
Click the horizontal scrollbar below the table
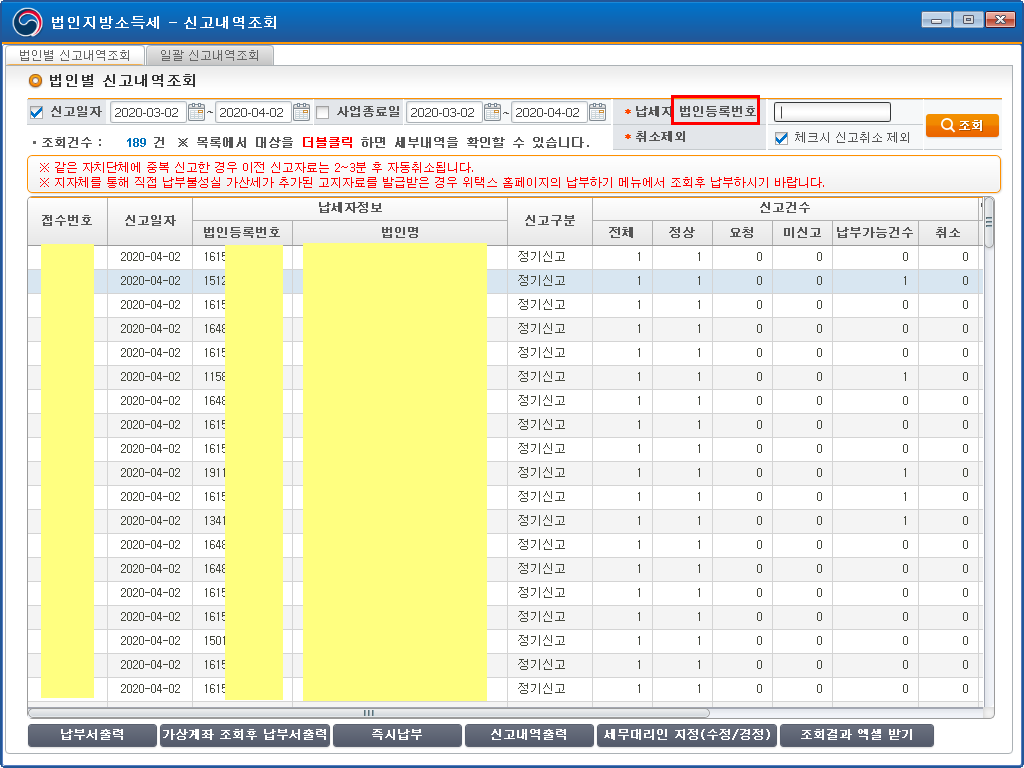pyautogui.click(x=368, y=713)
